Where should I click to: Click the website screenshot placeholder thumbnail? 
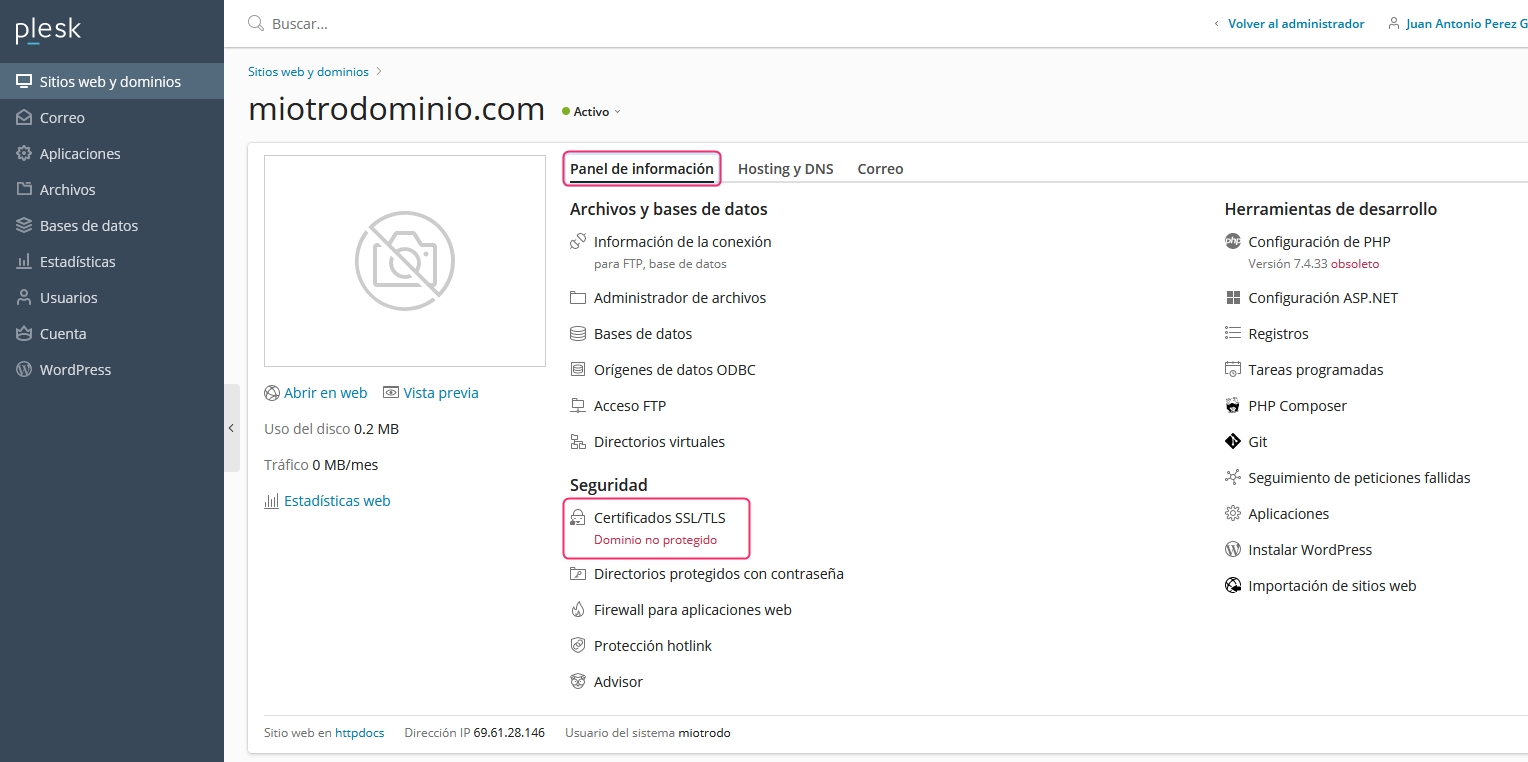404,261
